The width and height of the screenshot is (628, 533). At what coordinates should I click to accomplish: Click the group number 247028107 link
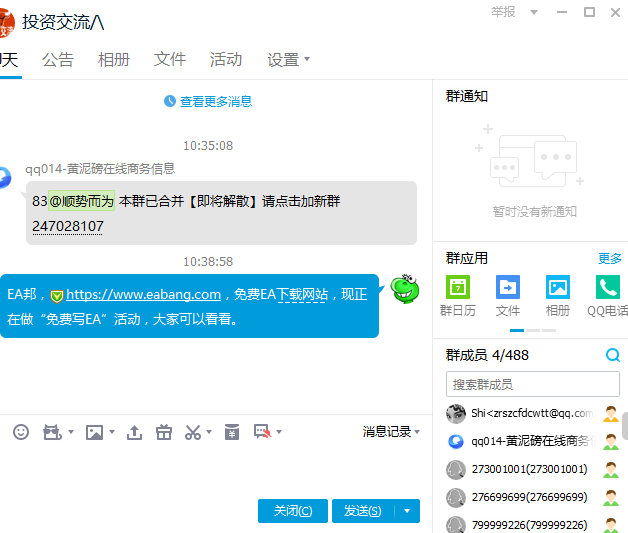click(x=68, y=226)
